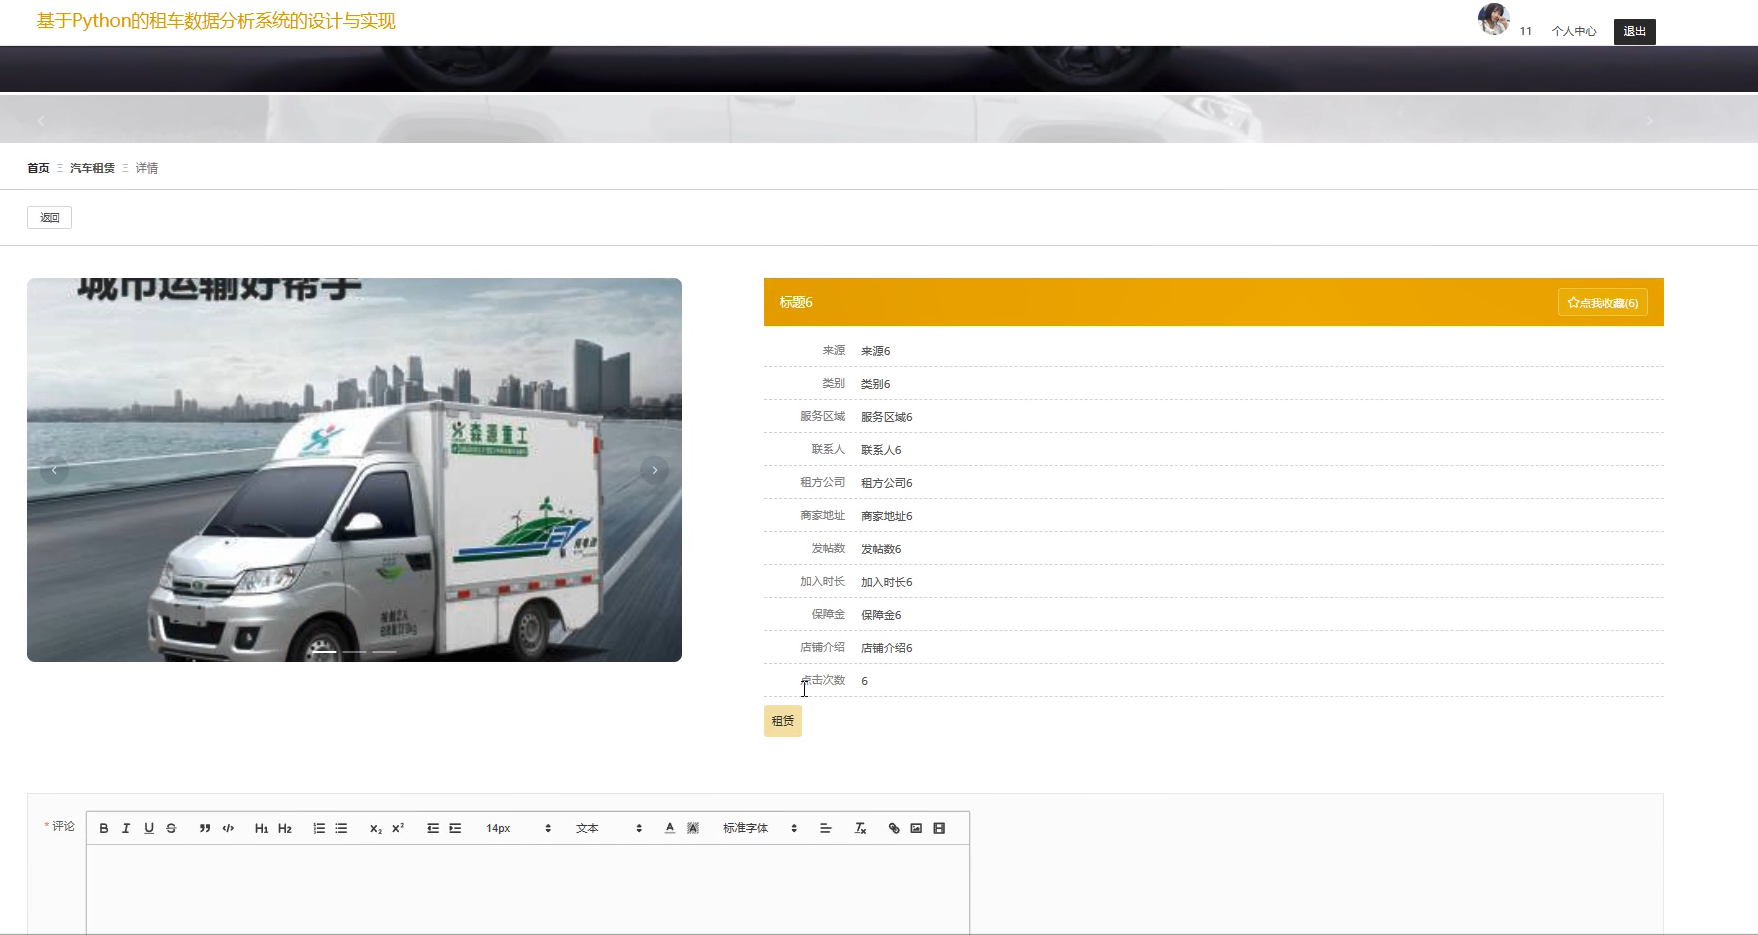Open the 标准字体 font family dropdown

click(759, 828)
